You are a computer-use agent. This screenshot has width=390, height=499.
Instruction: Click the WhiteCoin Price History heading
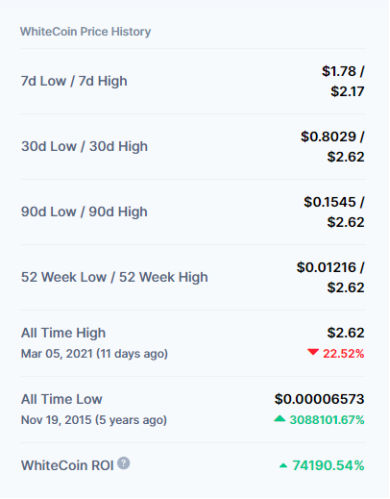pos(85,32)
